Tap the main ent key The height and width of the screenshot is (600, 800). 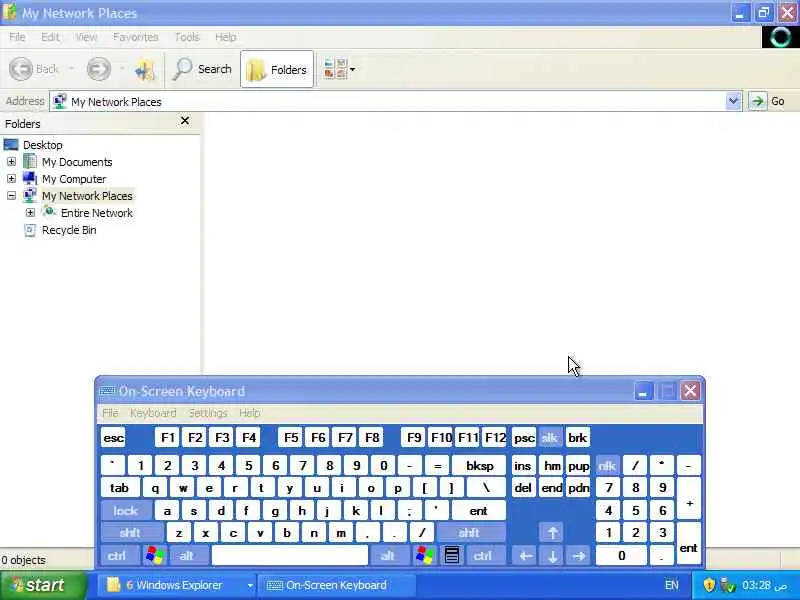click(x=479, y=511)
